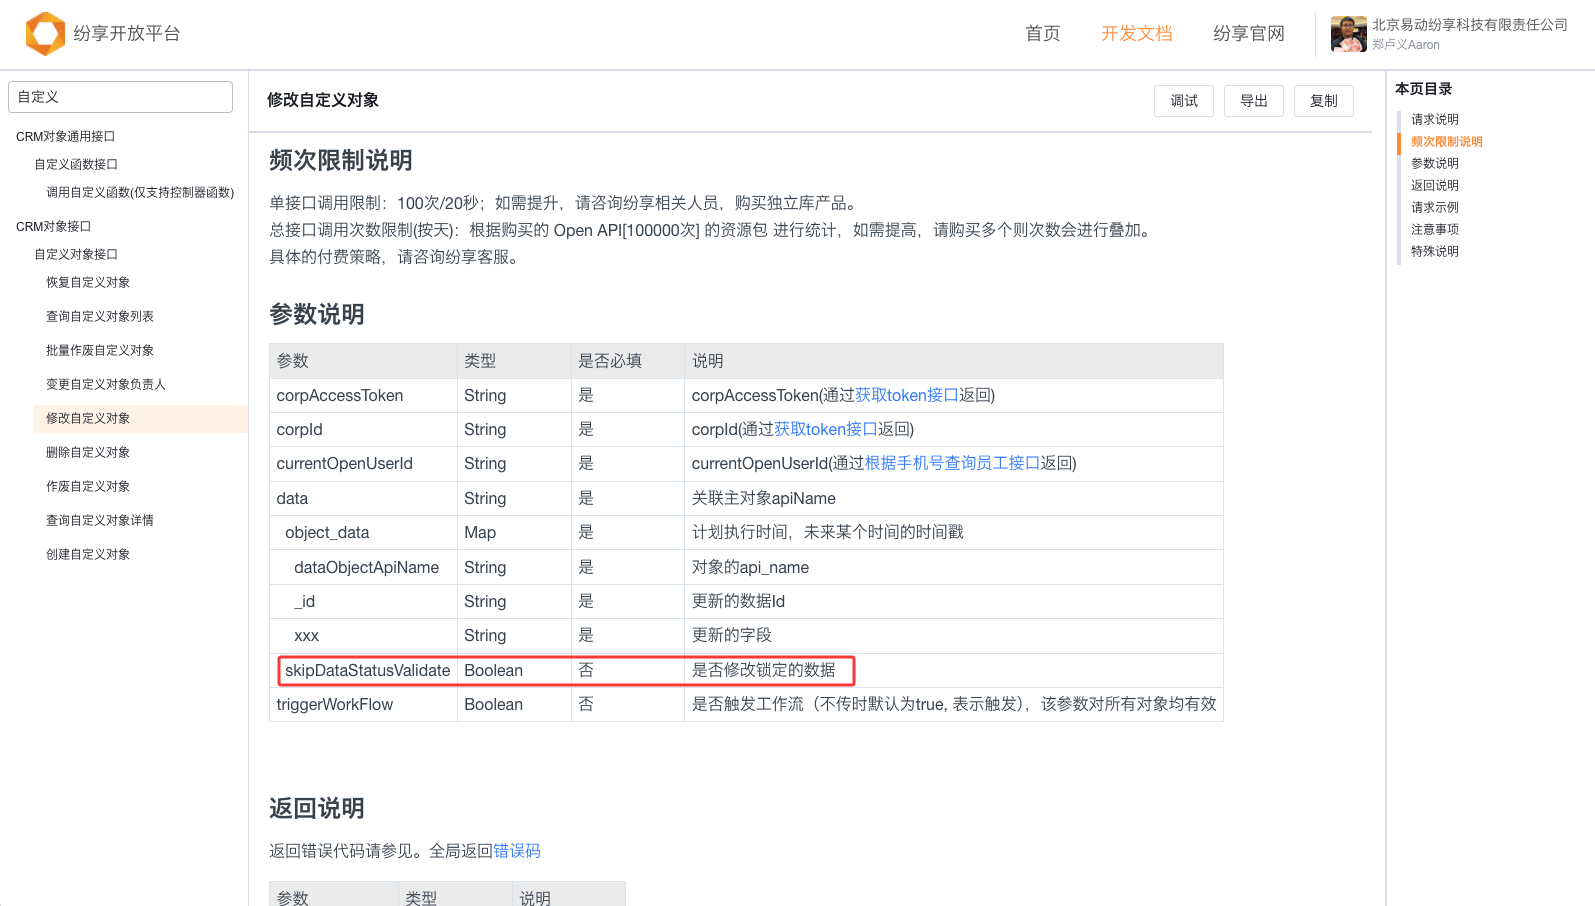Click the 调试 button
This screenshot has height=906, width=1595.
(1184, 101)
